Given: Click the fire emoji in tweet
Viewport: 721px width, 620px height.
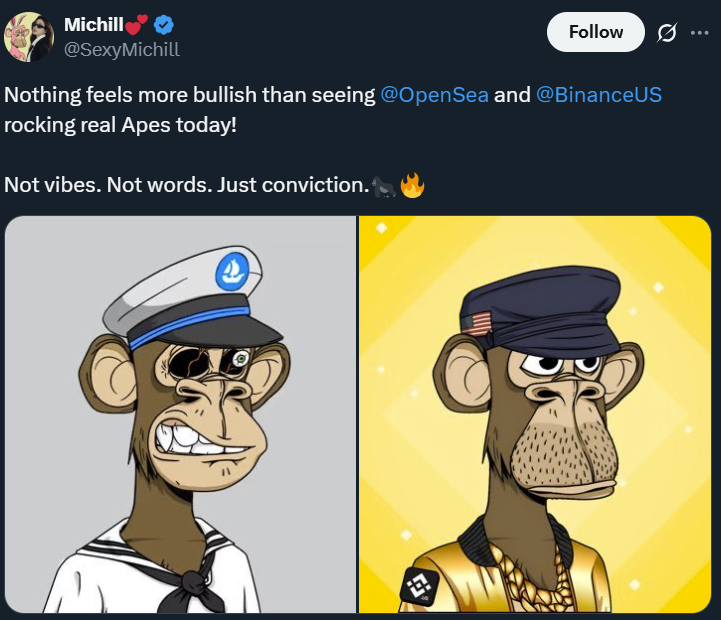Looking at the screenshot, I should [412, 185].
